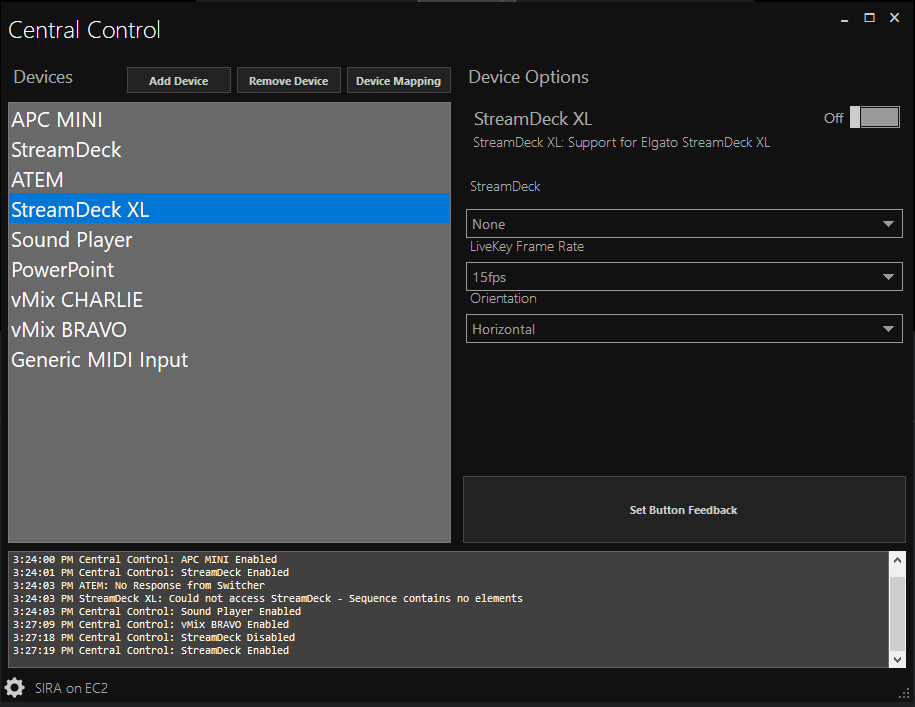Select vMix CHARLIE device

point(230,300)
